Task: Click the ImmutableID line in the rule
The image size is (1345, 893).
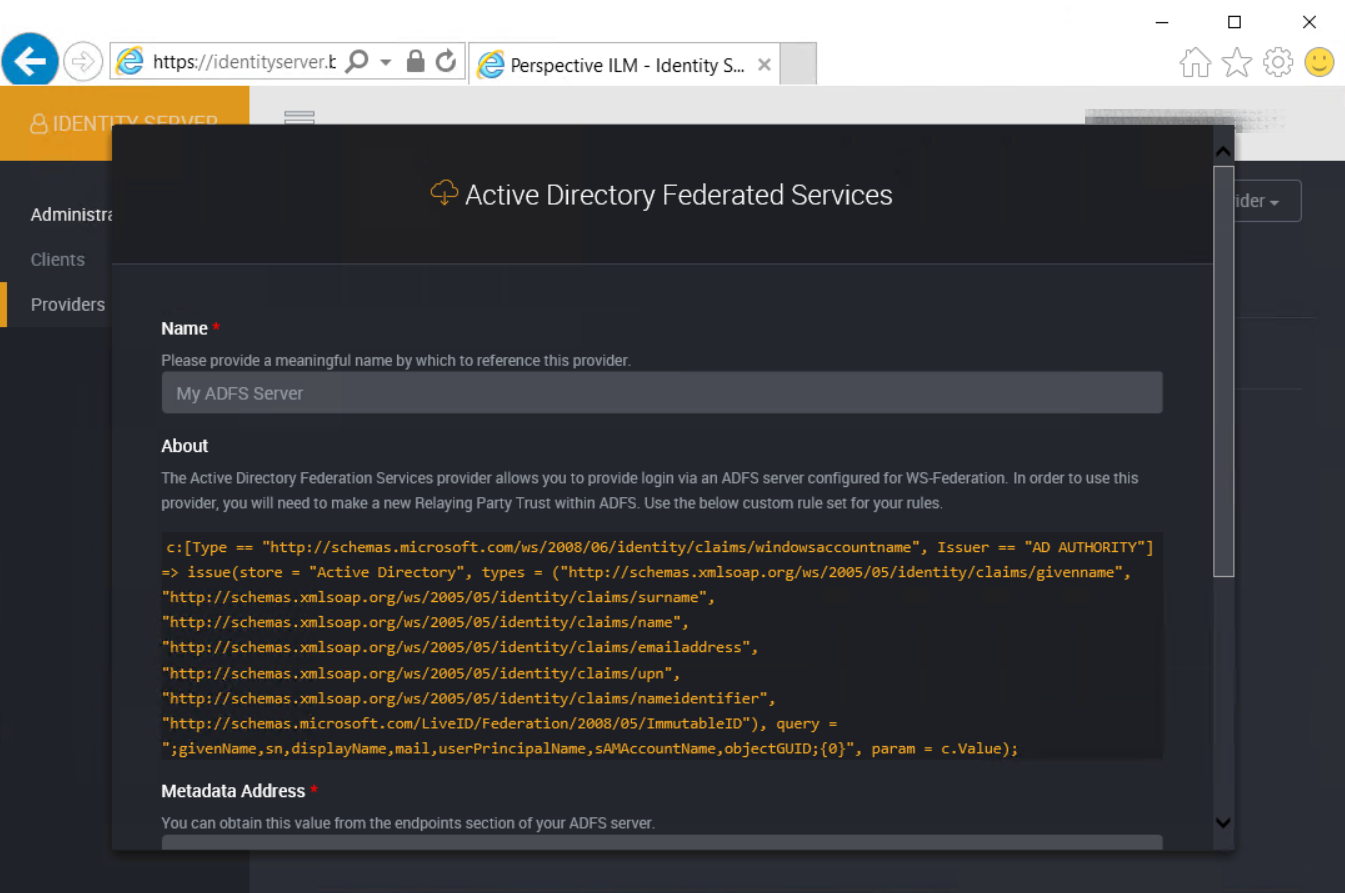Action: (x=500, y=722)
